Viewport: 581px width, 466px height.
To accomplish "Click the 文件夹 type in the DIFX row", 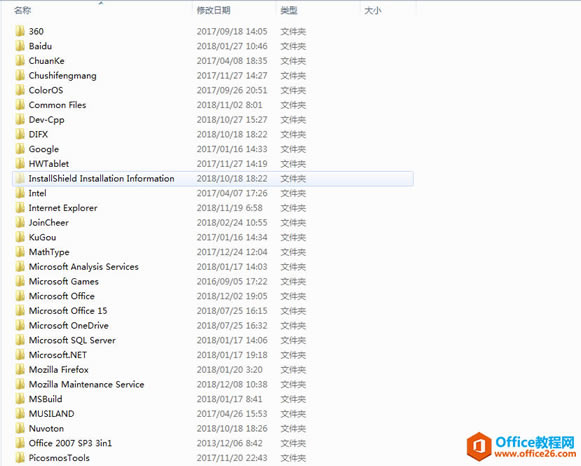I will pos(293,134).
